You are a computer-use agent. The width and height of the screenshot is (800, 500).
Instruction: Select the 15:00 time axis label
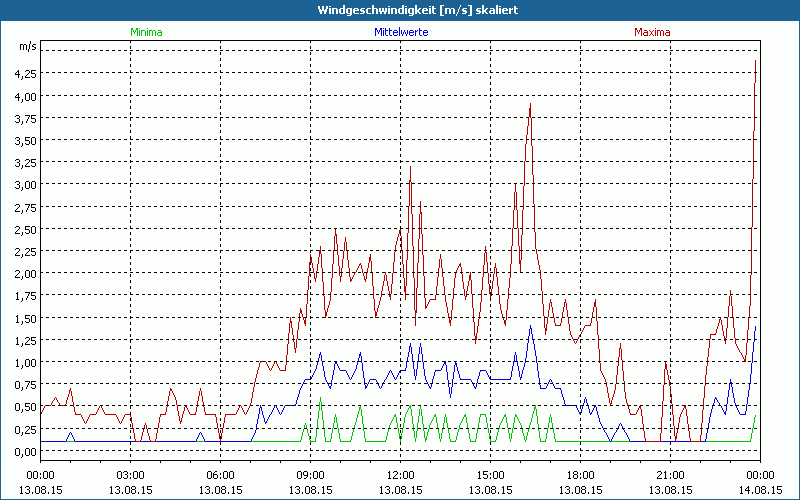click(490, 475)
